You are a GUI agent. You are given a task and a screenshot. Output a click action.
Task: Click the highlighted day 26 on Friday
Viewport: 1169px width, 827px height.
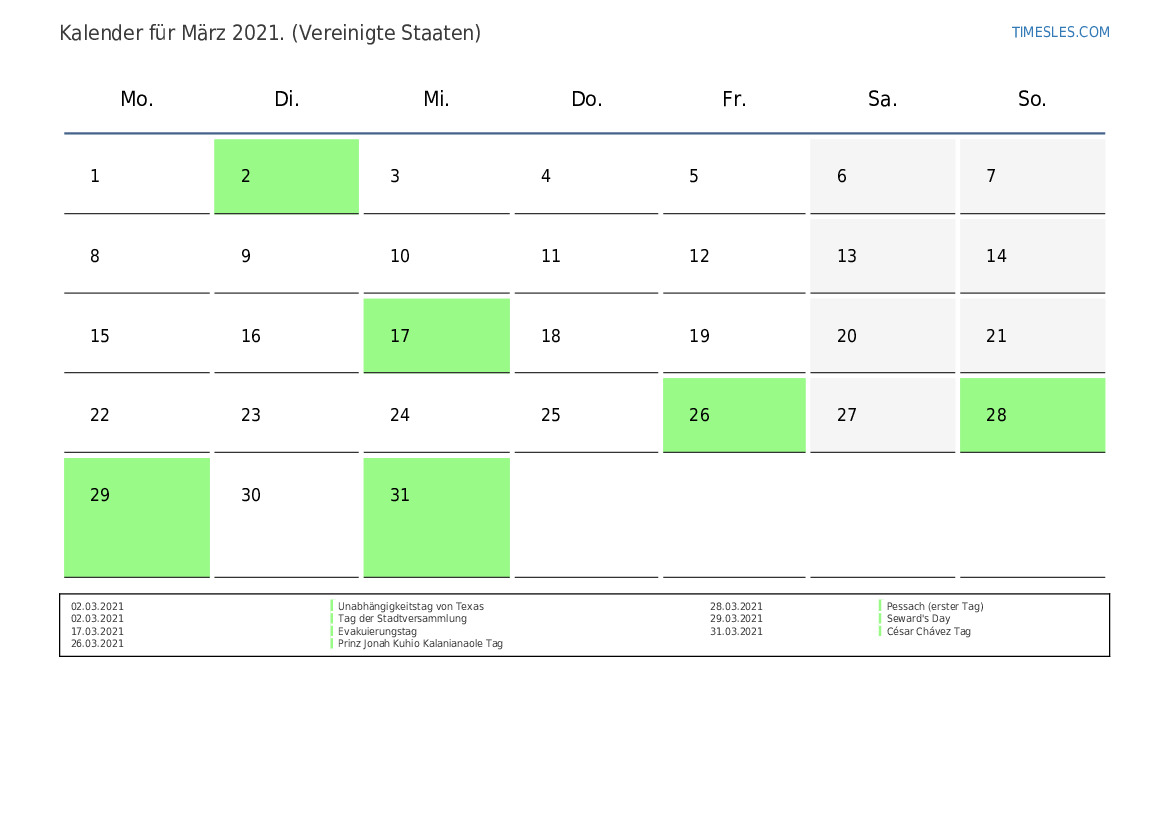(x=734, y=415)
